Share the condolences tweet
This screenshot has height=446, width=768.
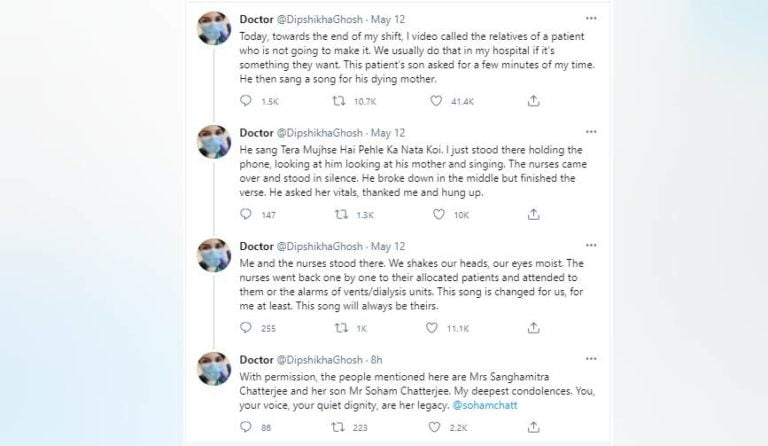pyautogui.click(x=533, y=427)
